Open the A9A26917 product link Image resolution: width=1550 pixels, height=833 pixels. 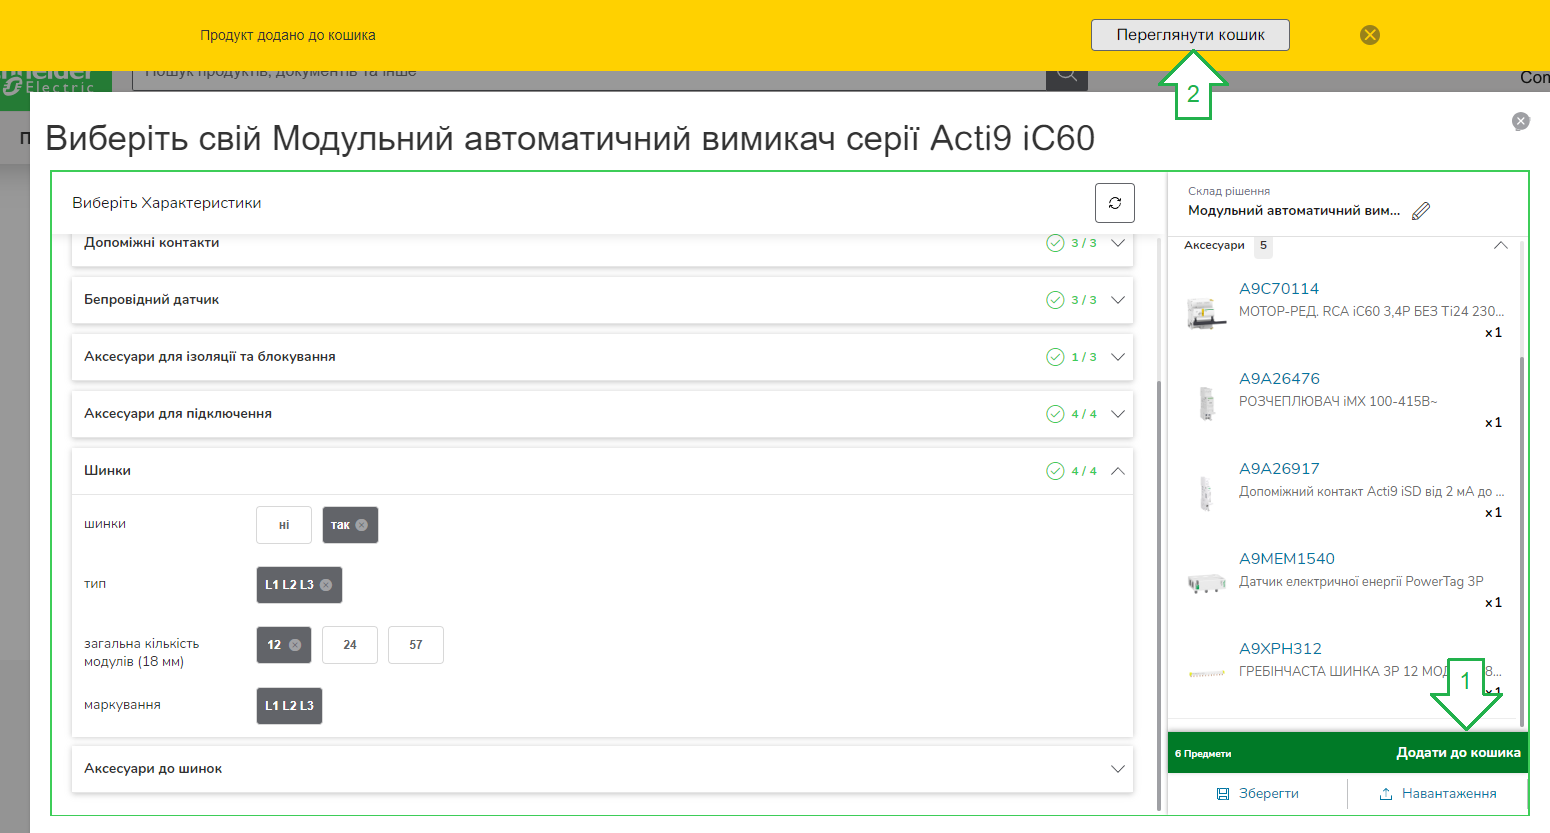pyautogui.click(x=1279, y=469)
